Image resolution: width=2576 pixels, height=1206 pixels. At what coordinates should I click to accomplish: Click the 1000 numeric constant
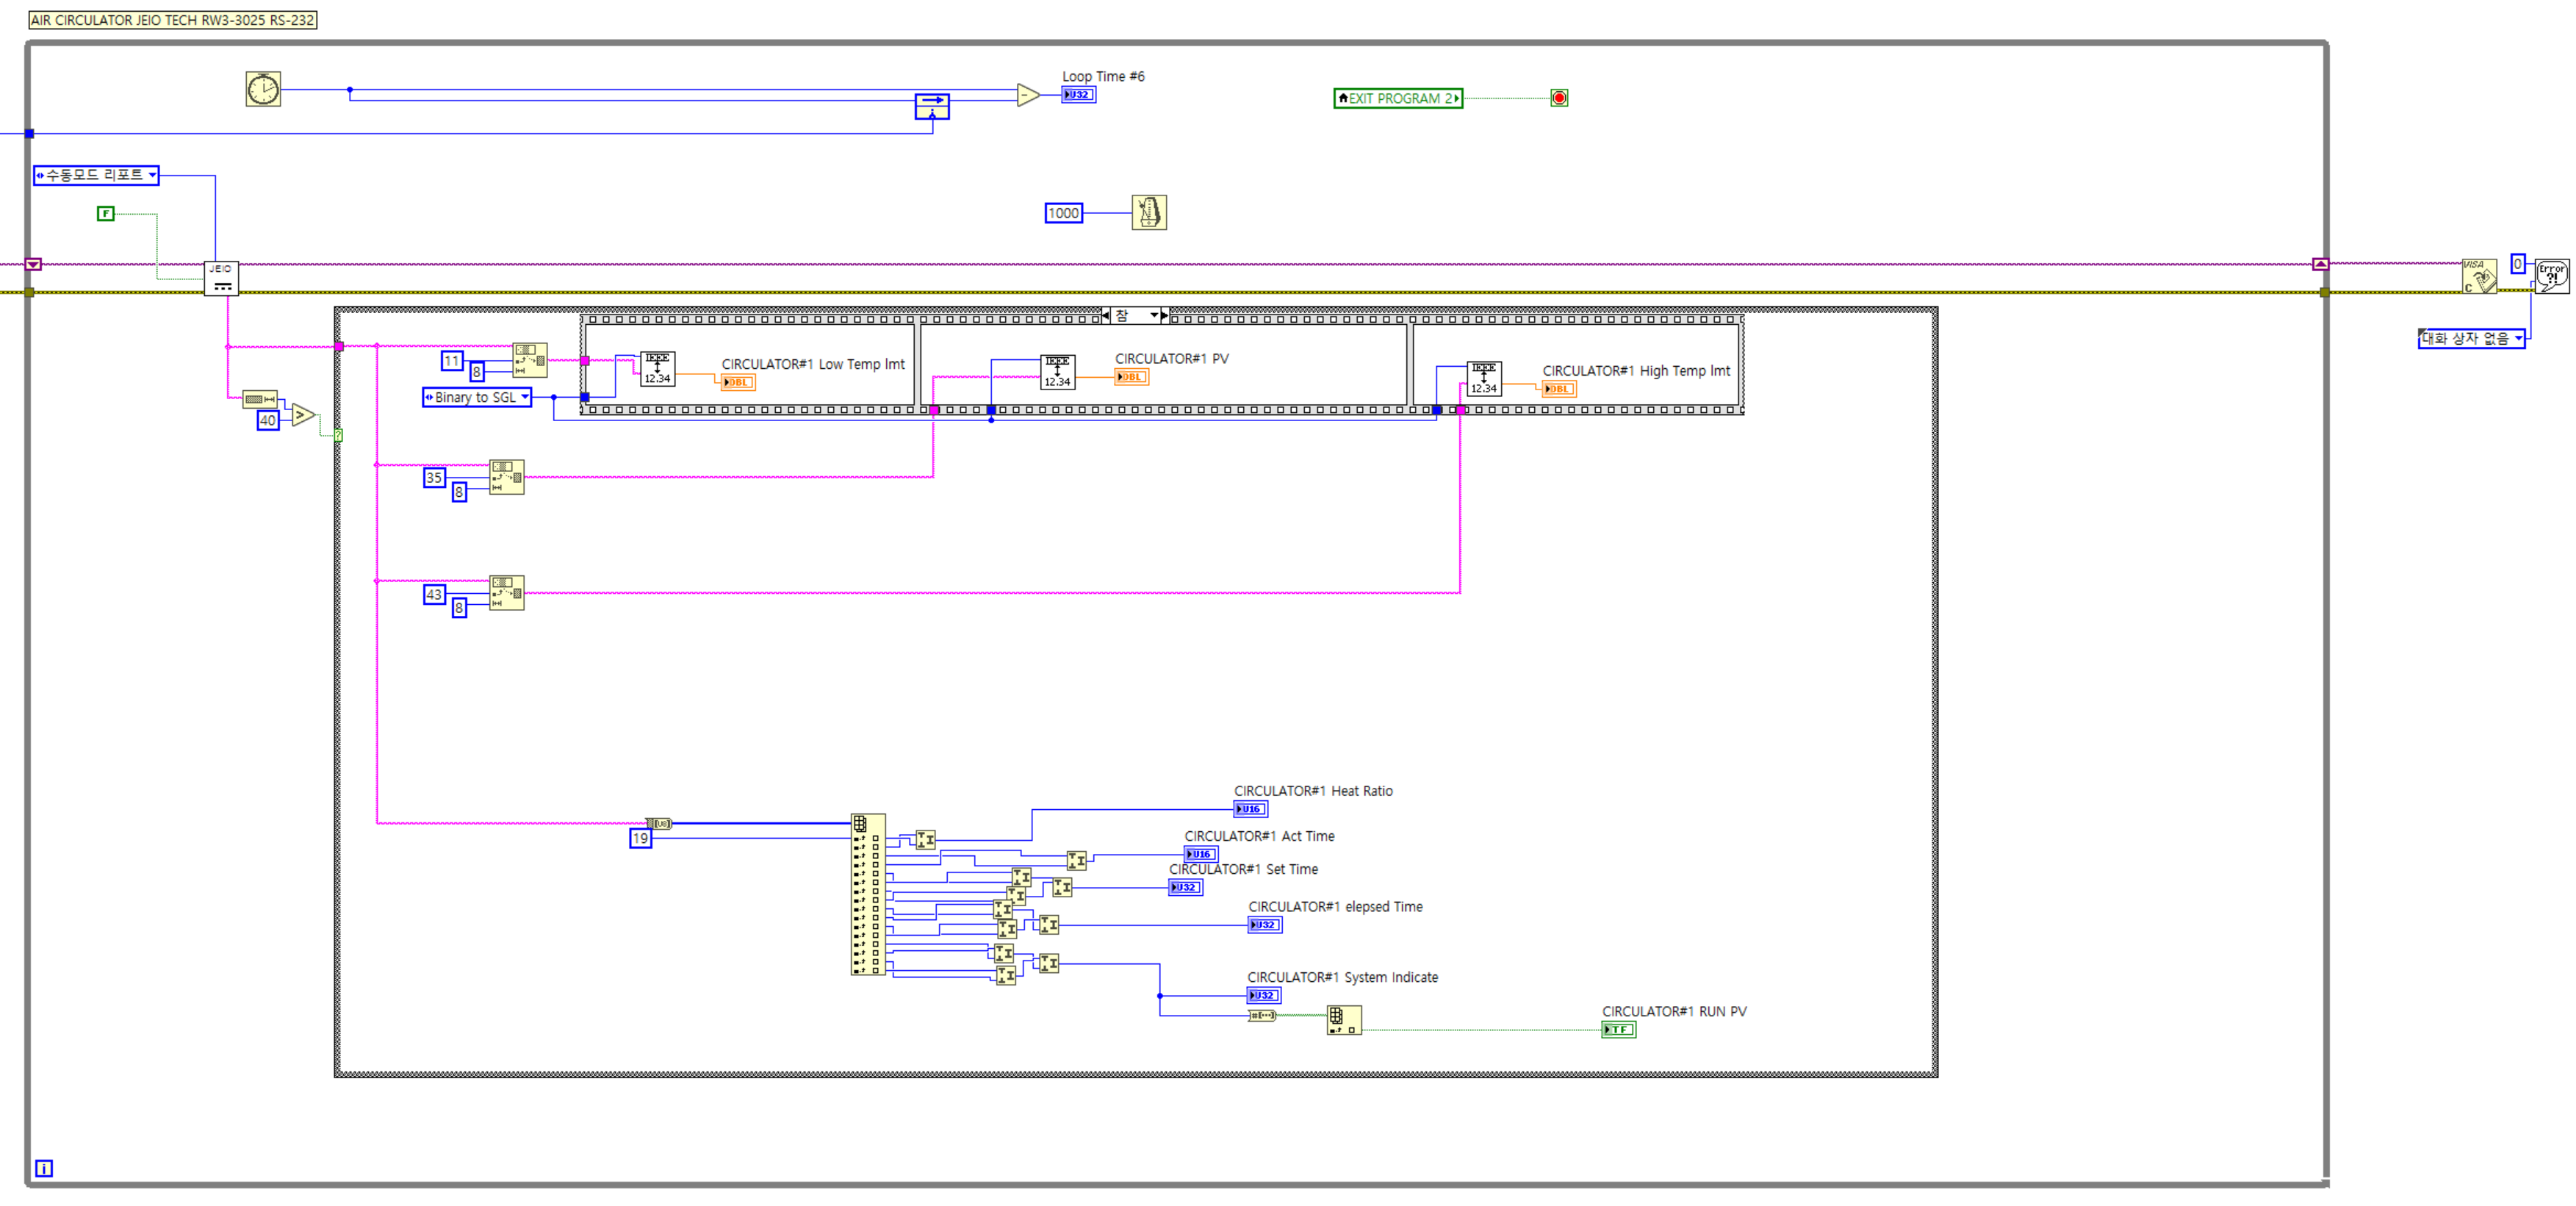point(1063,213)
